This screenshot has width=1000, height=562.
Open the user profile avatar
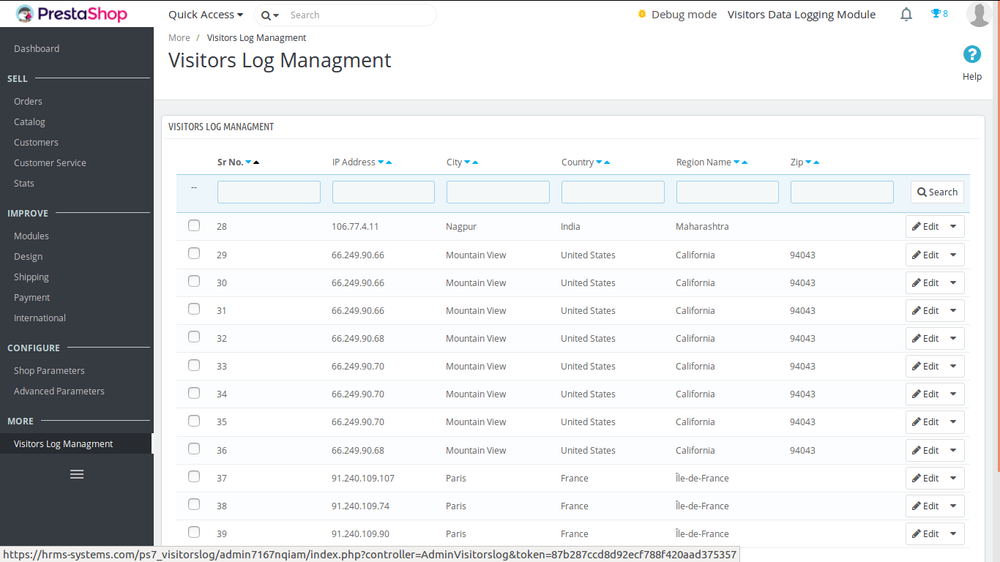(979, 15)
